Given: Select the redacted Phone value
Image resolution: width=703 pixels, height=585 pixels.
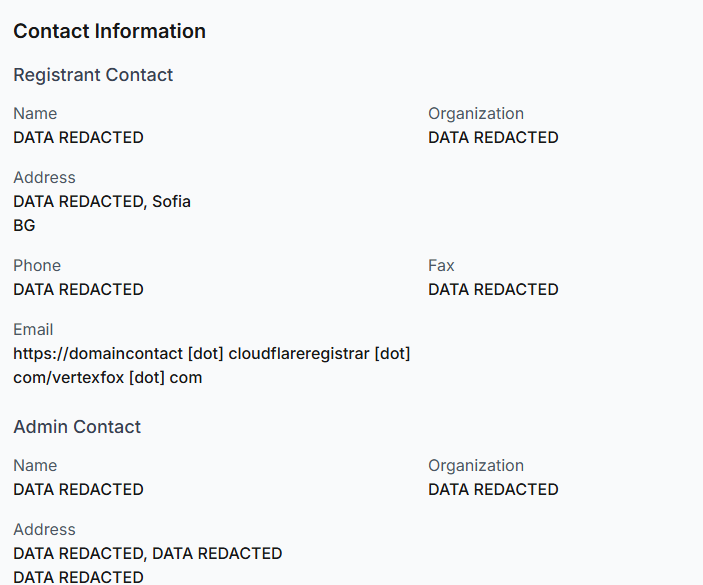Looking at the screenshot, I should point(78,289).
